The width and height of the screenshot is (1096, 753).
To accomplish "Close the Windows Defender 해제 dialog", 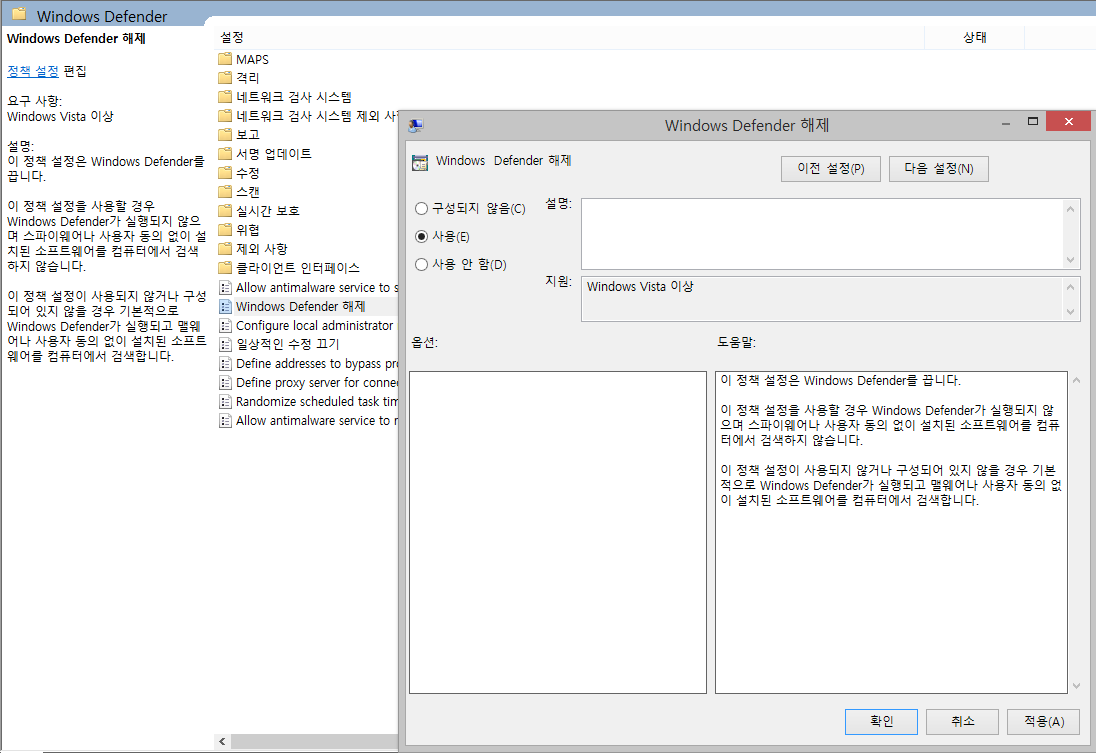I will [x=1069, y=122].
